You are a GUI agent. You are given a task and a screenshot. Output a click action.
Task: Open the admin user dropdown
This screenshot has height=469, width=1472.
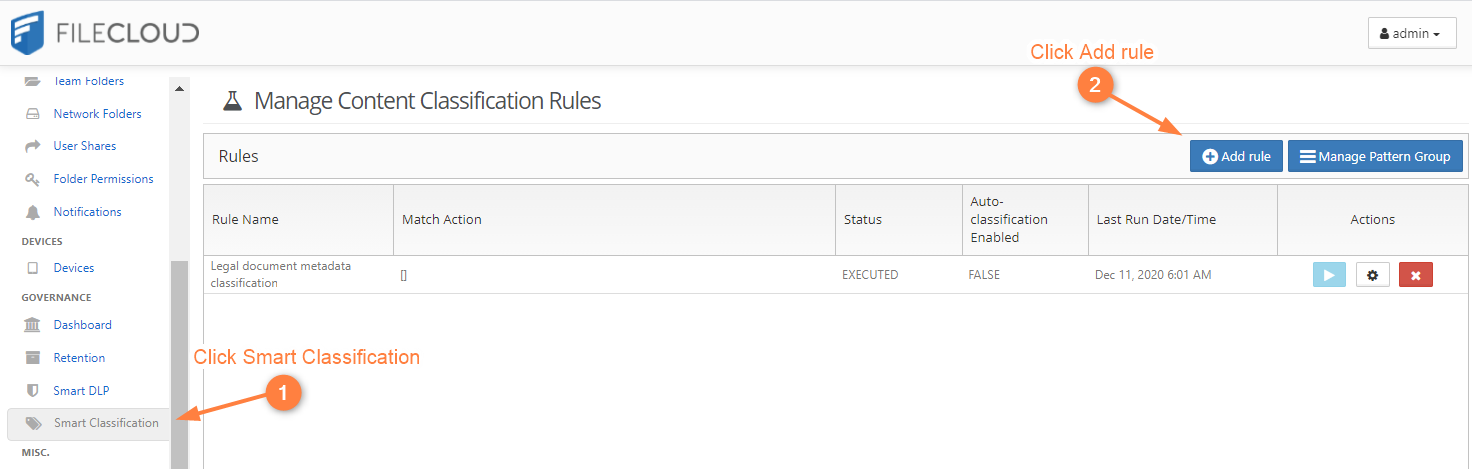[x=1411, y=33]
